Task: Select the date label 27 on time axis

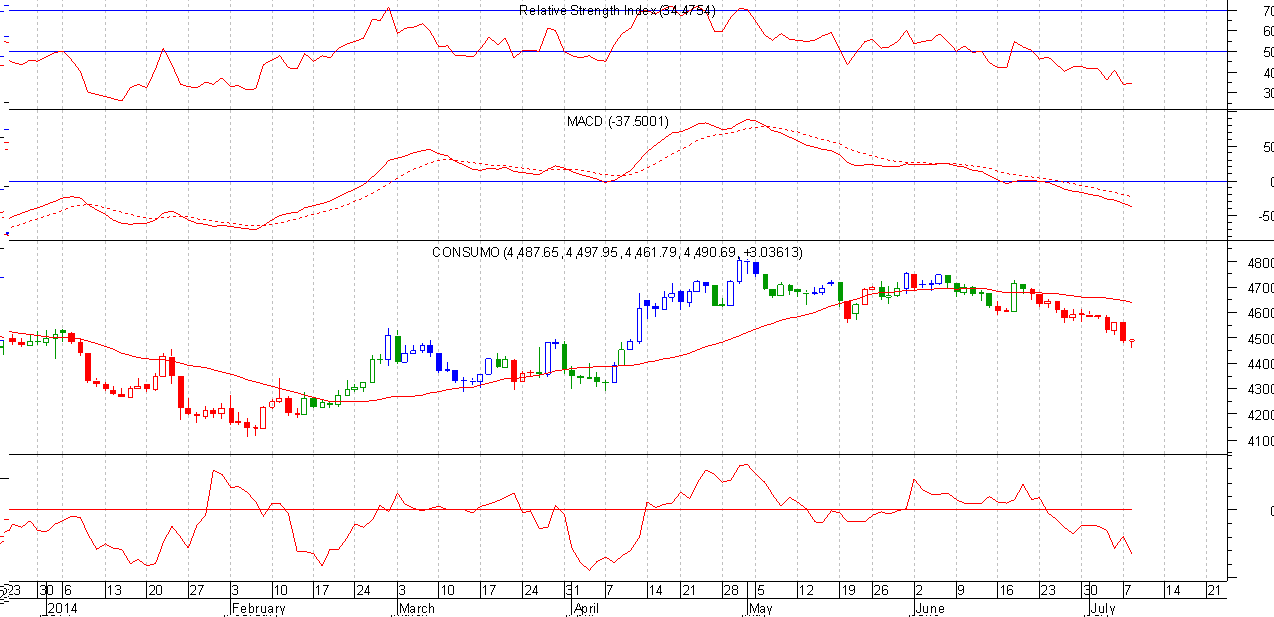Action: pyautogui.click(x=197, y=590)
